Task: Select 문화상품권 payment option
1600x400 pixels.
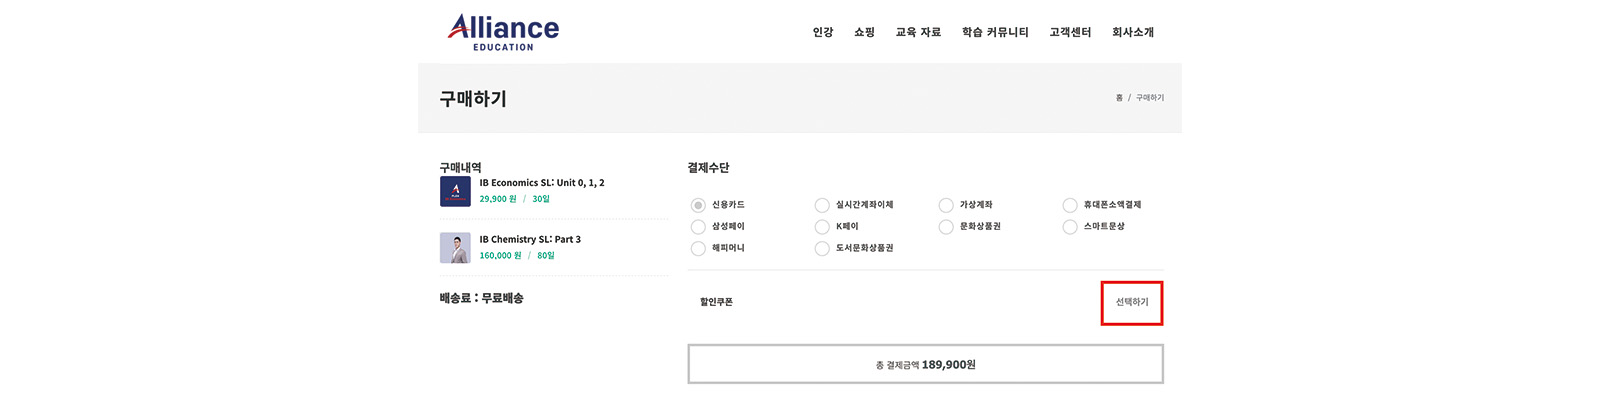Action: (946, 227)
